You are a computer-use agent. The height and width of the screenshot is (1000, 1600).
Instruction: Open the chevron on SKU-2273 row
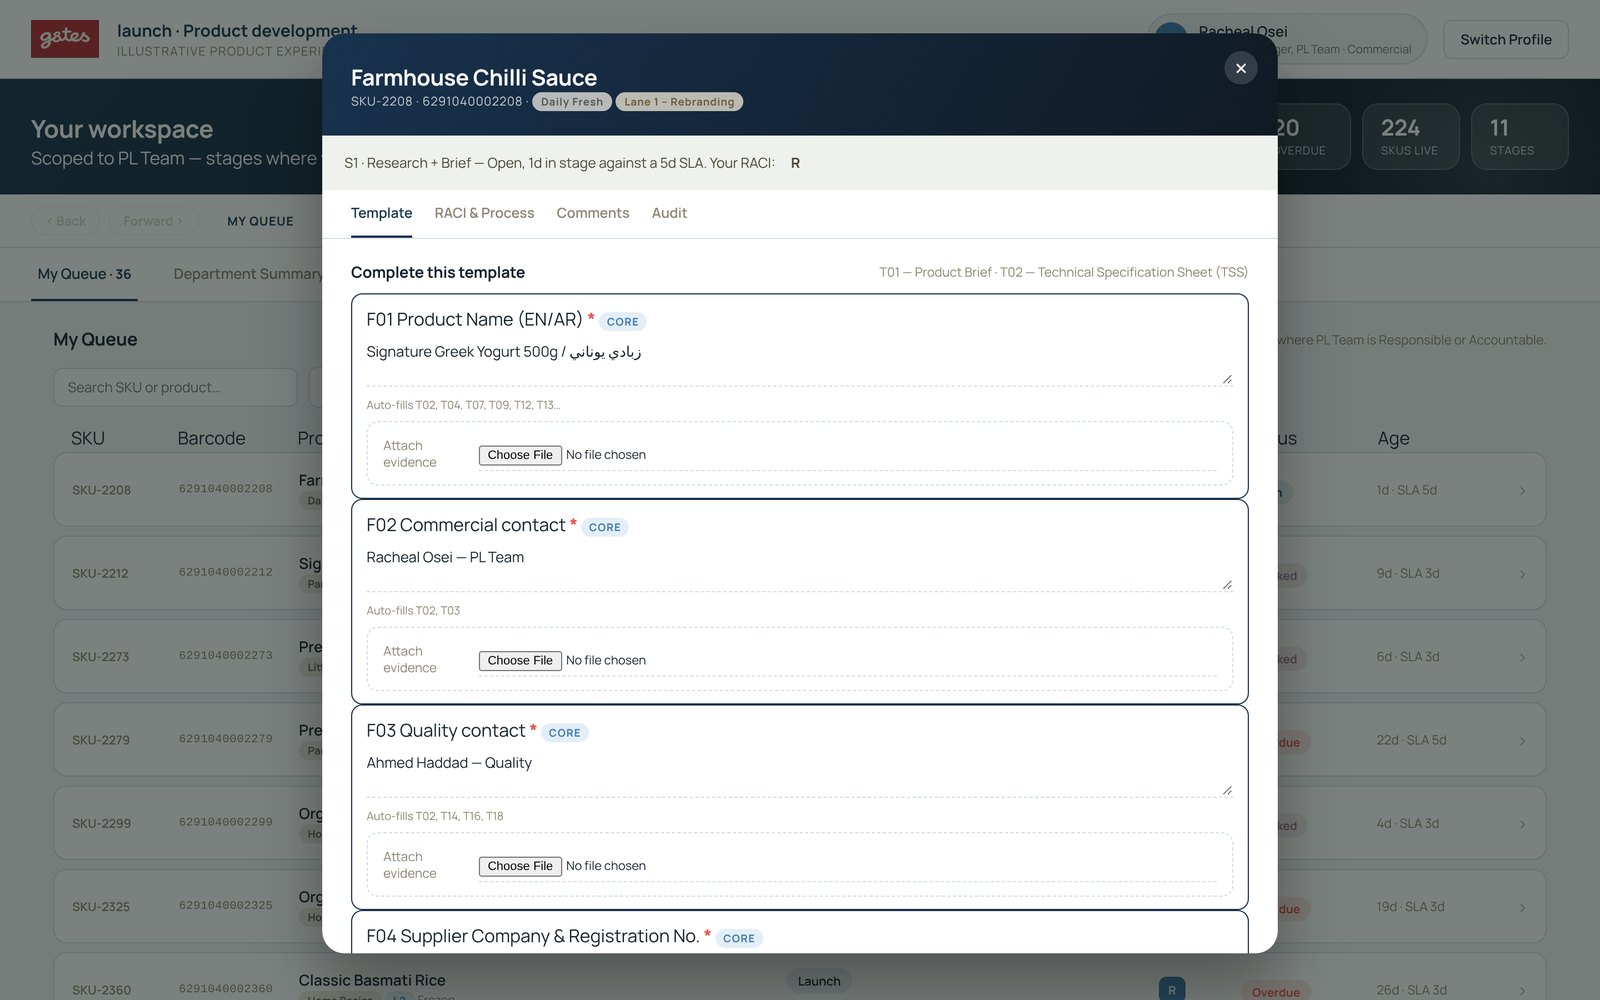tap(1522, 657)
